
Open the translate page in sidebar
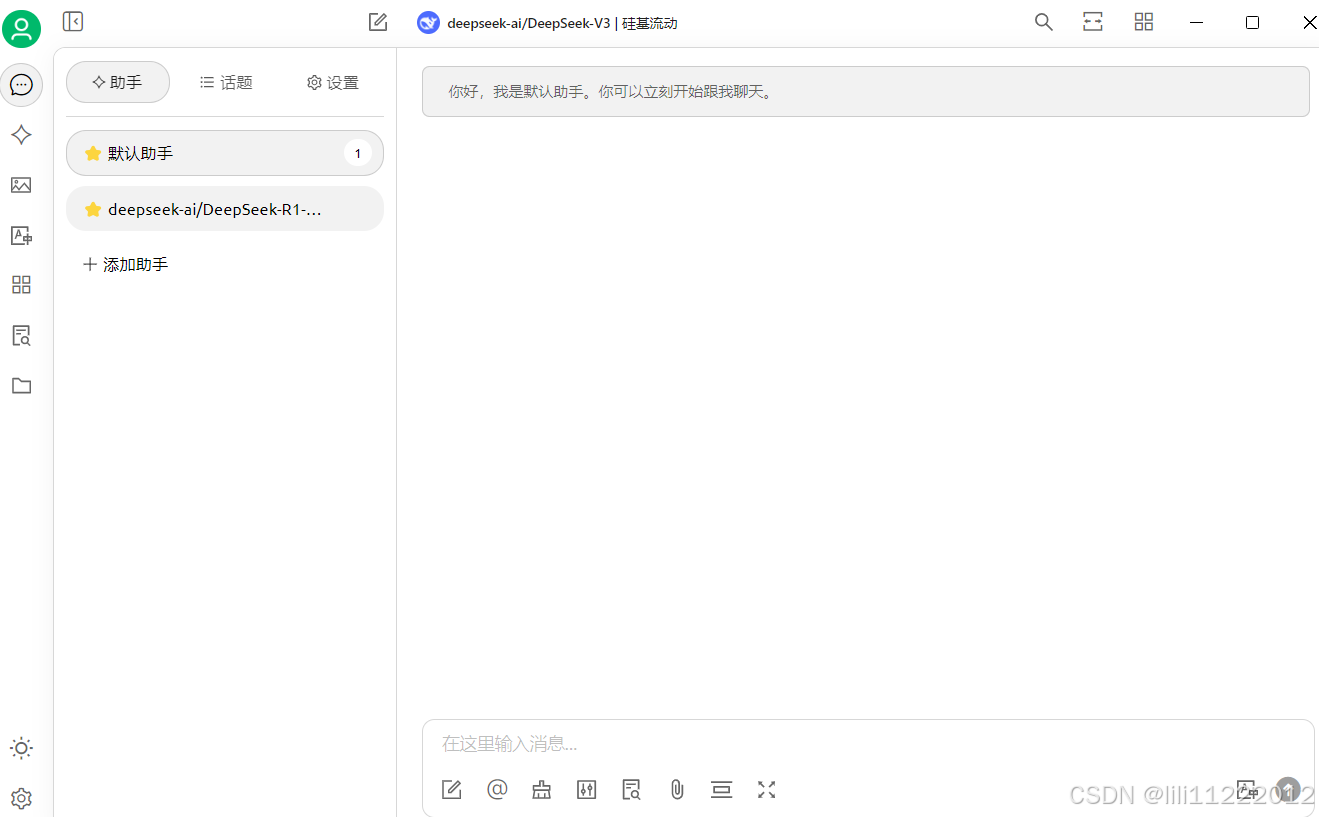[21, 235]
